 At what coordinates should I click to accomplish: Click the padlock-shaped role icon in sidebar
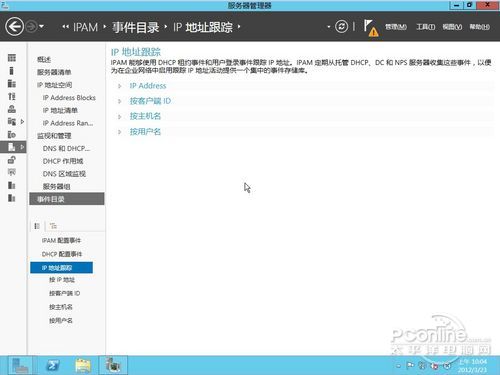click(12, 160)
